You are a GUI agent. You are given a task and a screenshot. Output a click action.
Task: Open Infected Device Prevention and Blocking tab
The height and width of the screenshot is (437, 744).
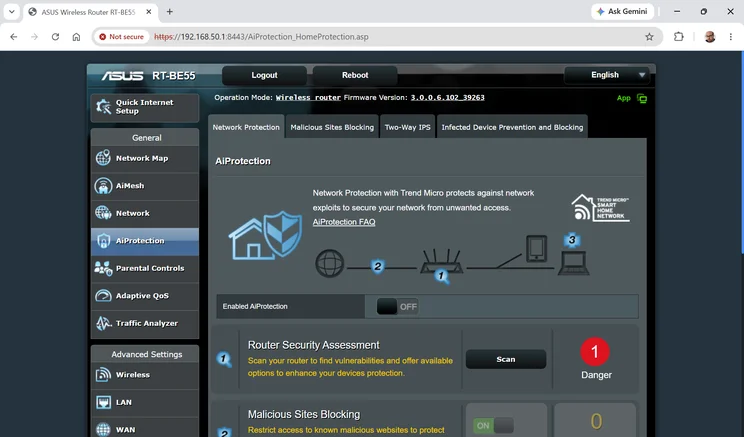[x=512, y=127]
